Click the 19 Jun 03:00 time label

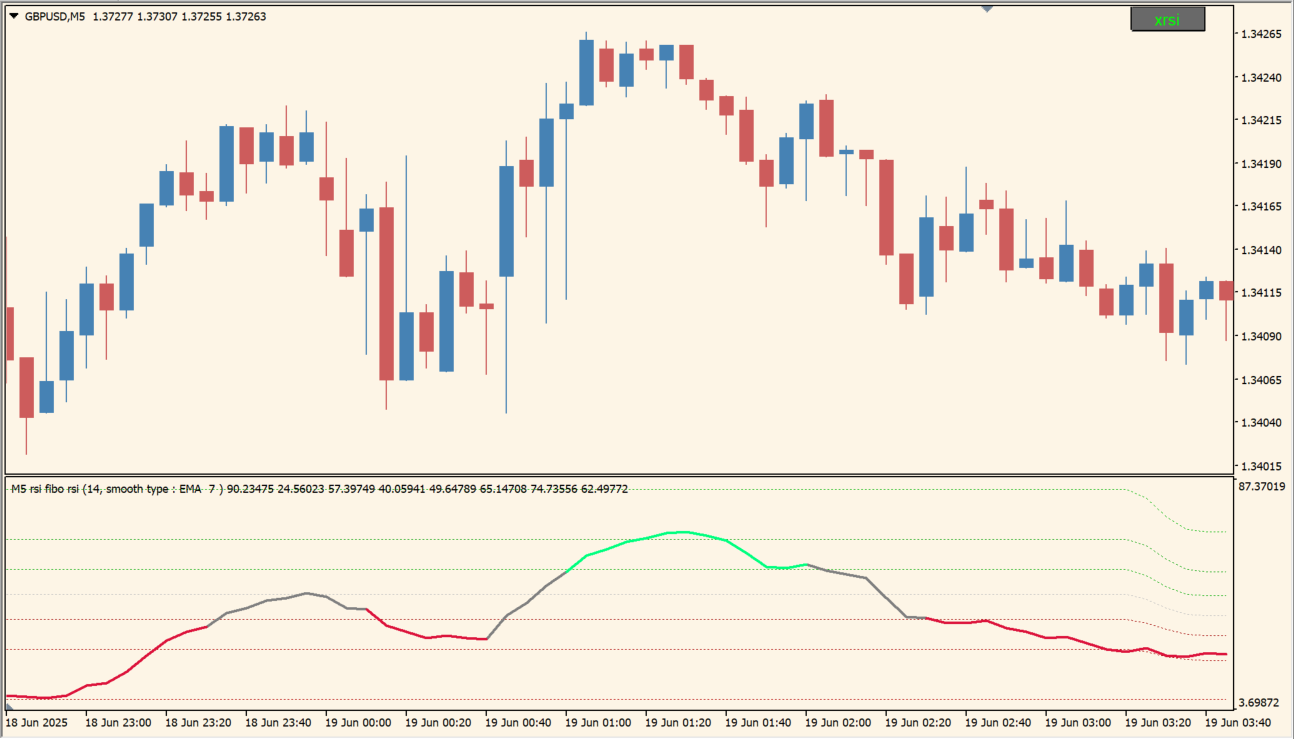1078,721
